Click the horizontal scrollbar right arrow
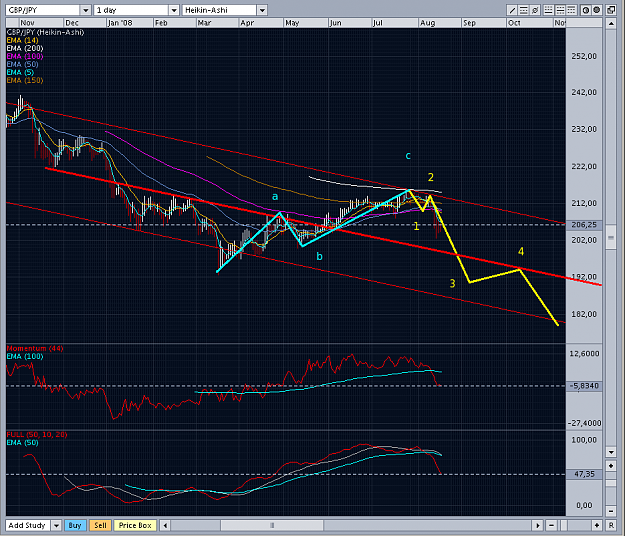 [537, 525]
